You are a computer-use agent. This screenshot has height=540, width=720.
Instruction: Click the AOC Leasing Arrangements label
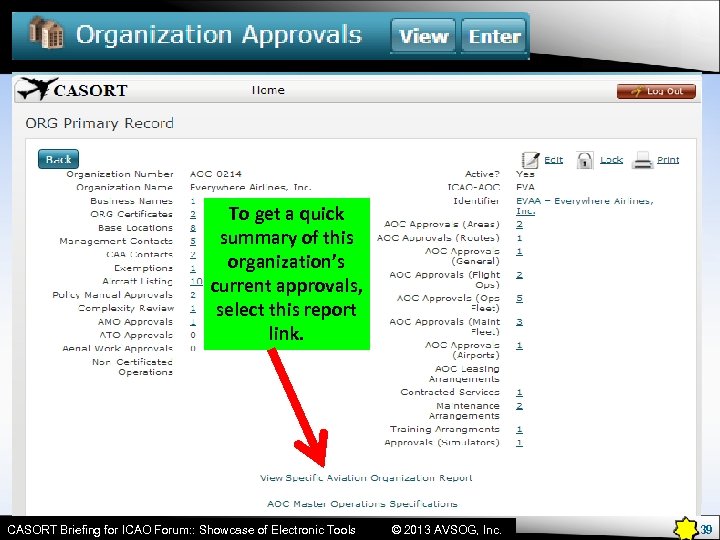pyautogui.click(x=464, y=374)
